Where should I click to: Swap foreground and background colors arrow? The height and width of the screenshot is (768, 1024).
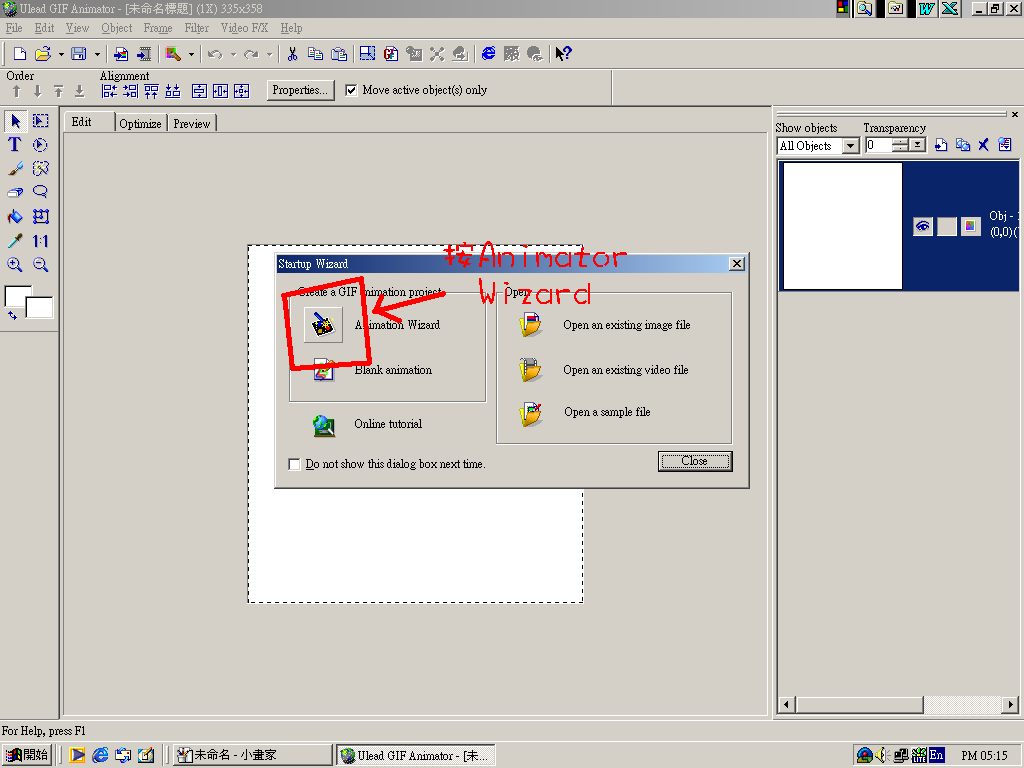pos(12,315)
